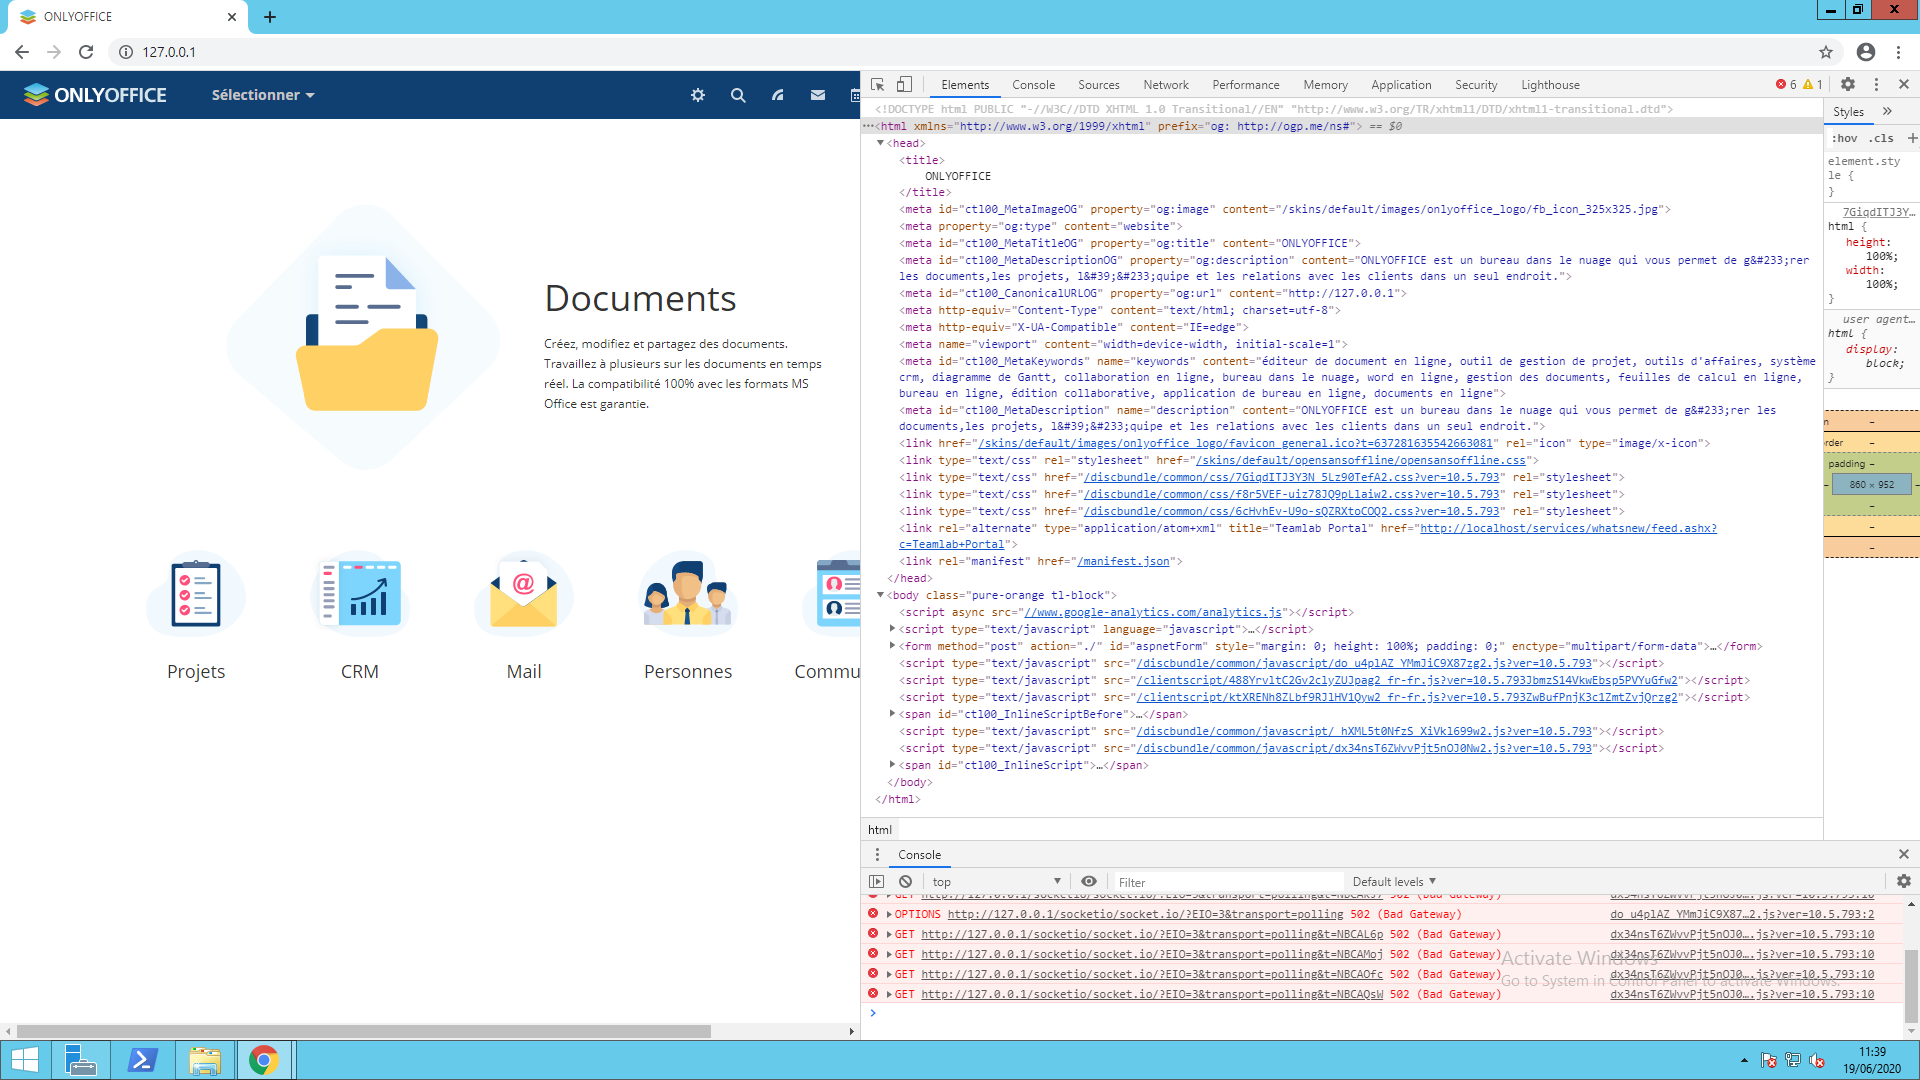
Task: Open DevTools settings gear
Action: coord(1848,84)
